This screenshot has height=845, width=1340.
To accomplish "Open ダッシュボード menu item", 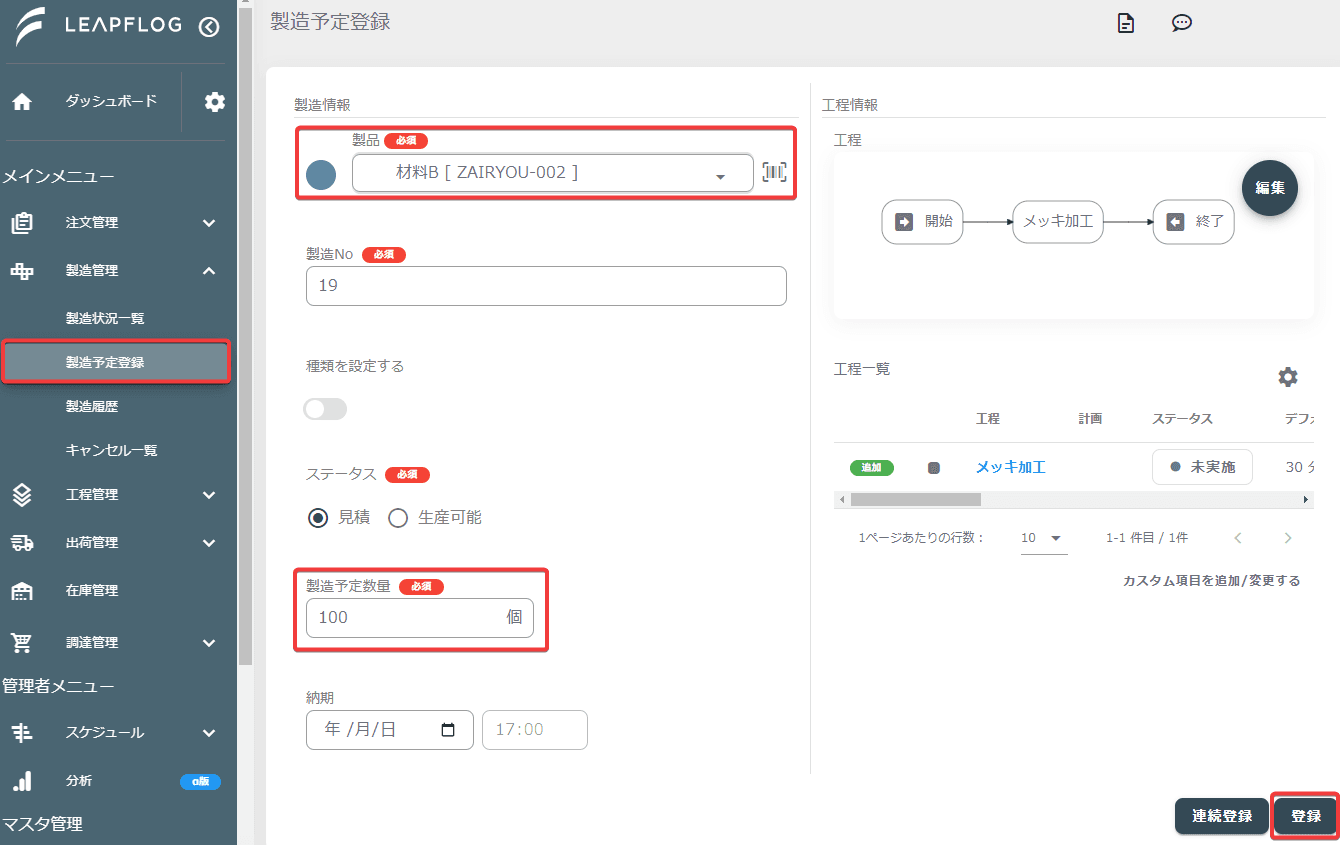I will (111, 101).
